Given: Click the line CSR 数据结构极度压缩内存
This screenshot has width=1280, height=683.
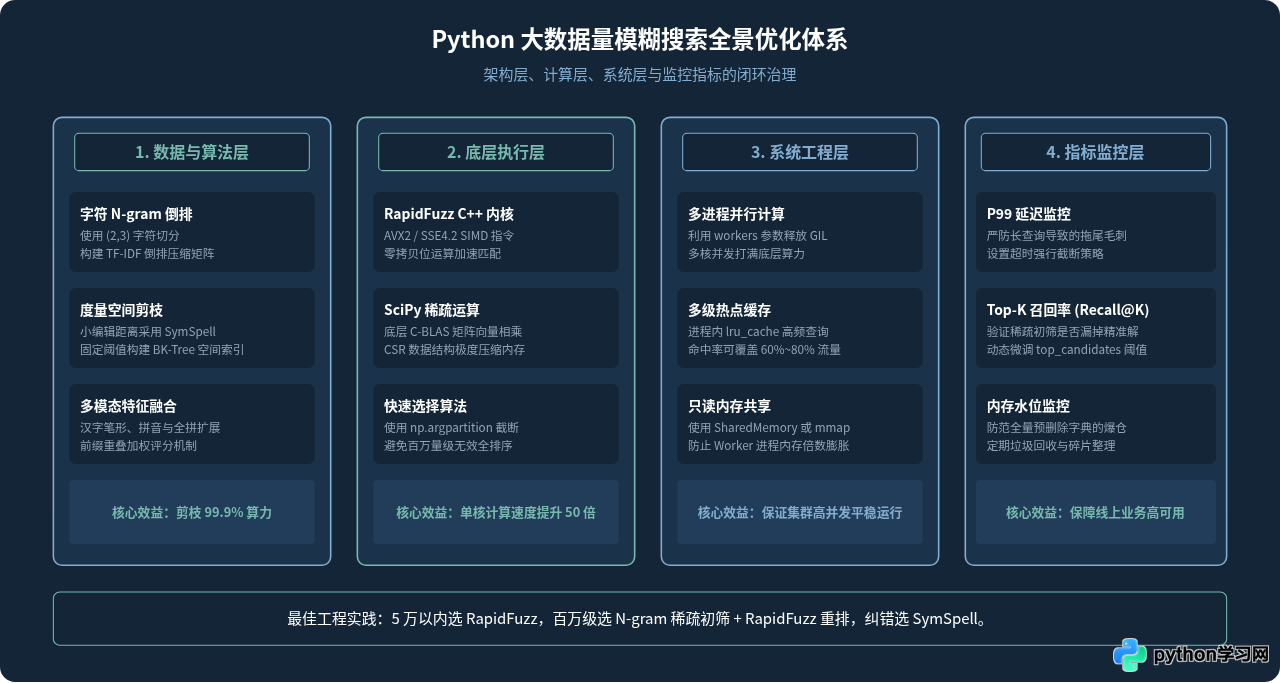Looking at the screenshot, I should click(x=455, y=350).
